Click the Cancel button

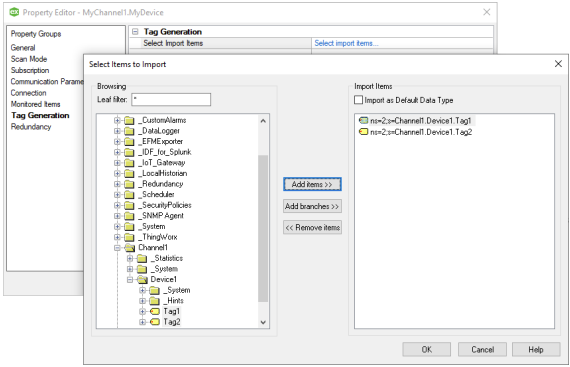coord(482,349)
